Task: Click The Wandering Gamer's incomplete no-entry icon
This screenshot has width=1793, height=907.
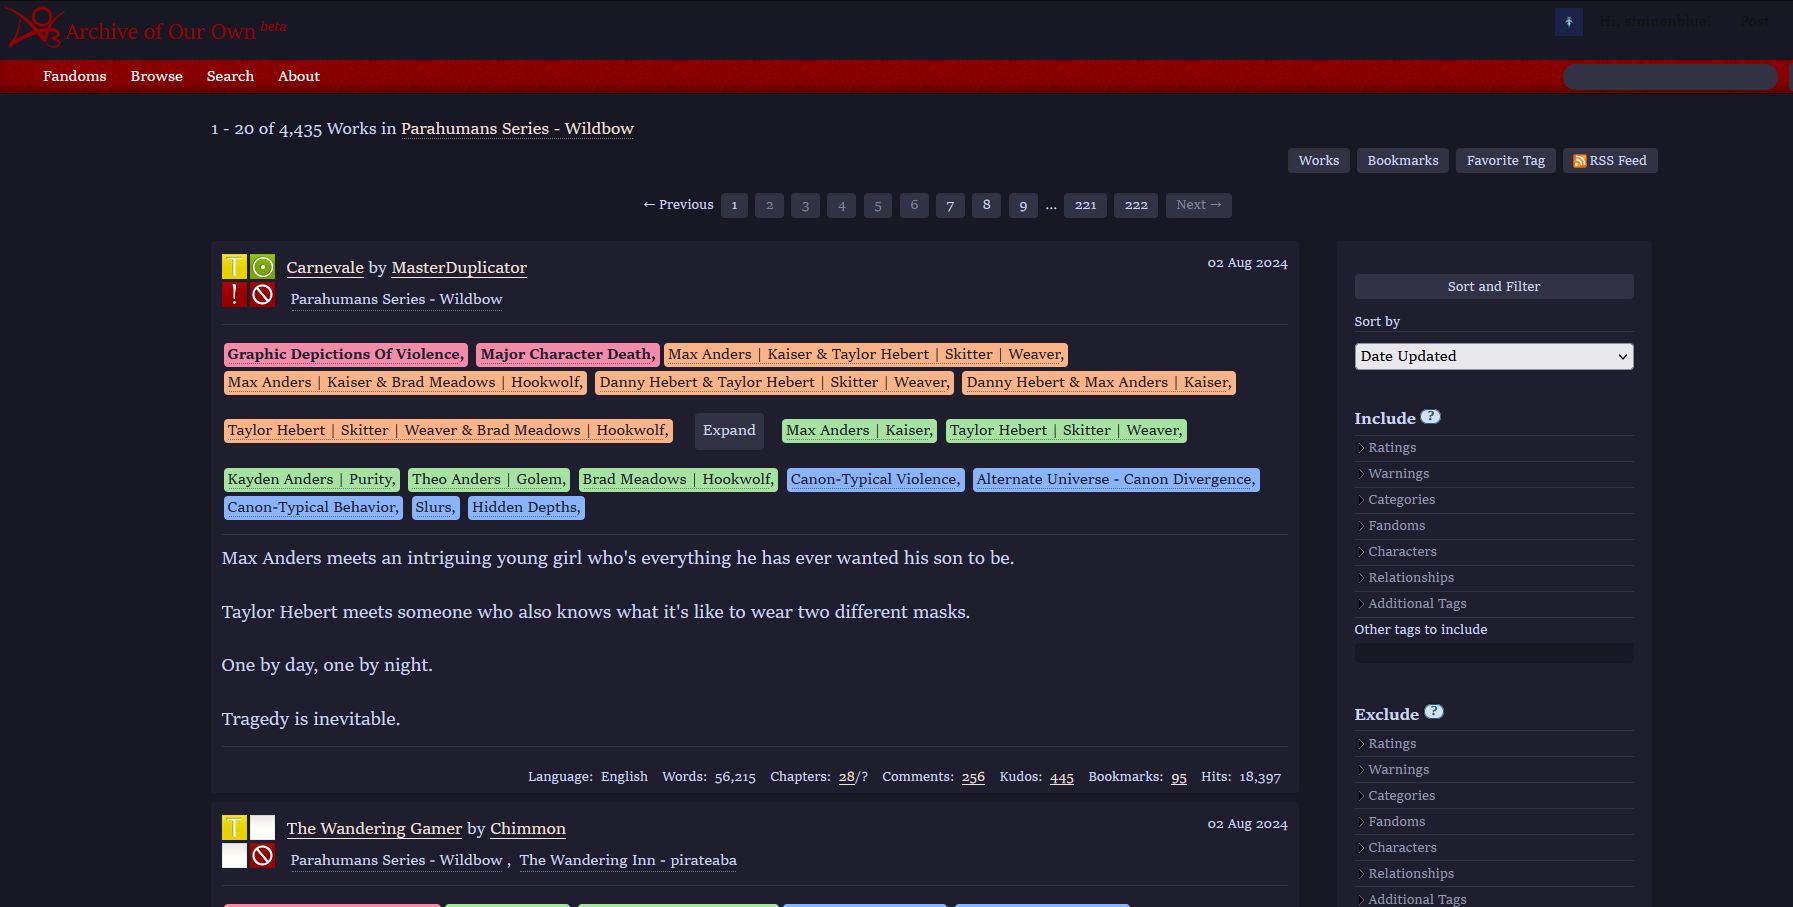Action: (262, 855)
